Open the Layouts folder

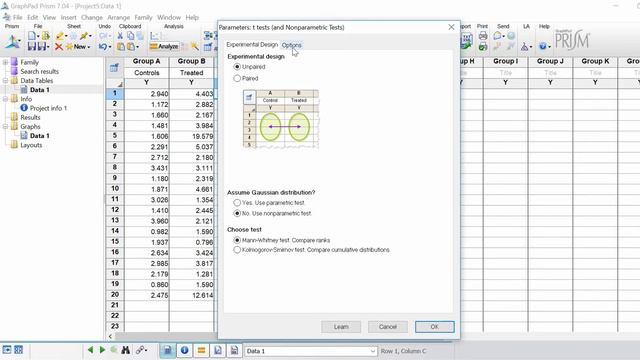pos(31,145)
